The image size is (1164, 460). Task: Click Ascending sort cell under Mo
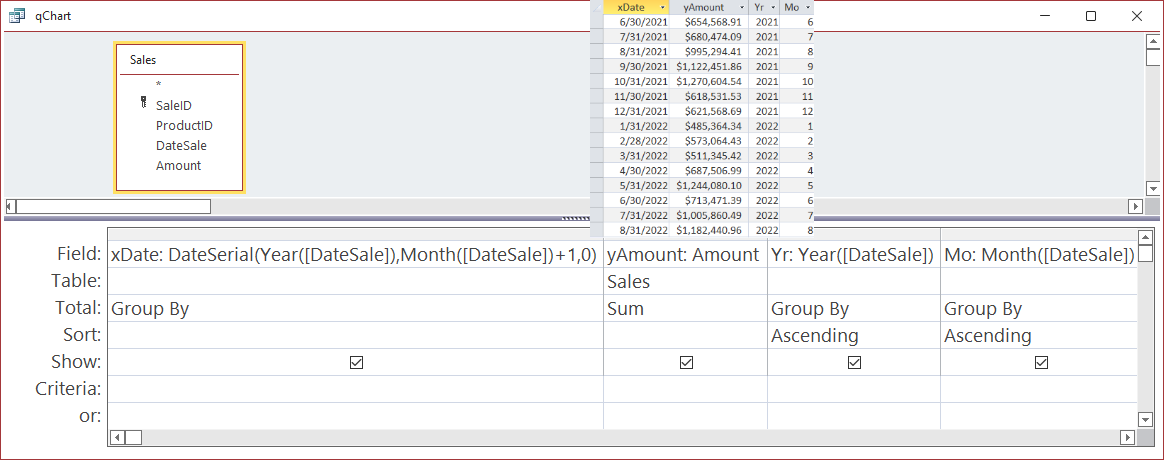click(x=1039, y=335)
